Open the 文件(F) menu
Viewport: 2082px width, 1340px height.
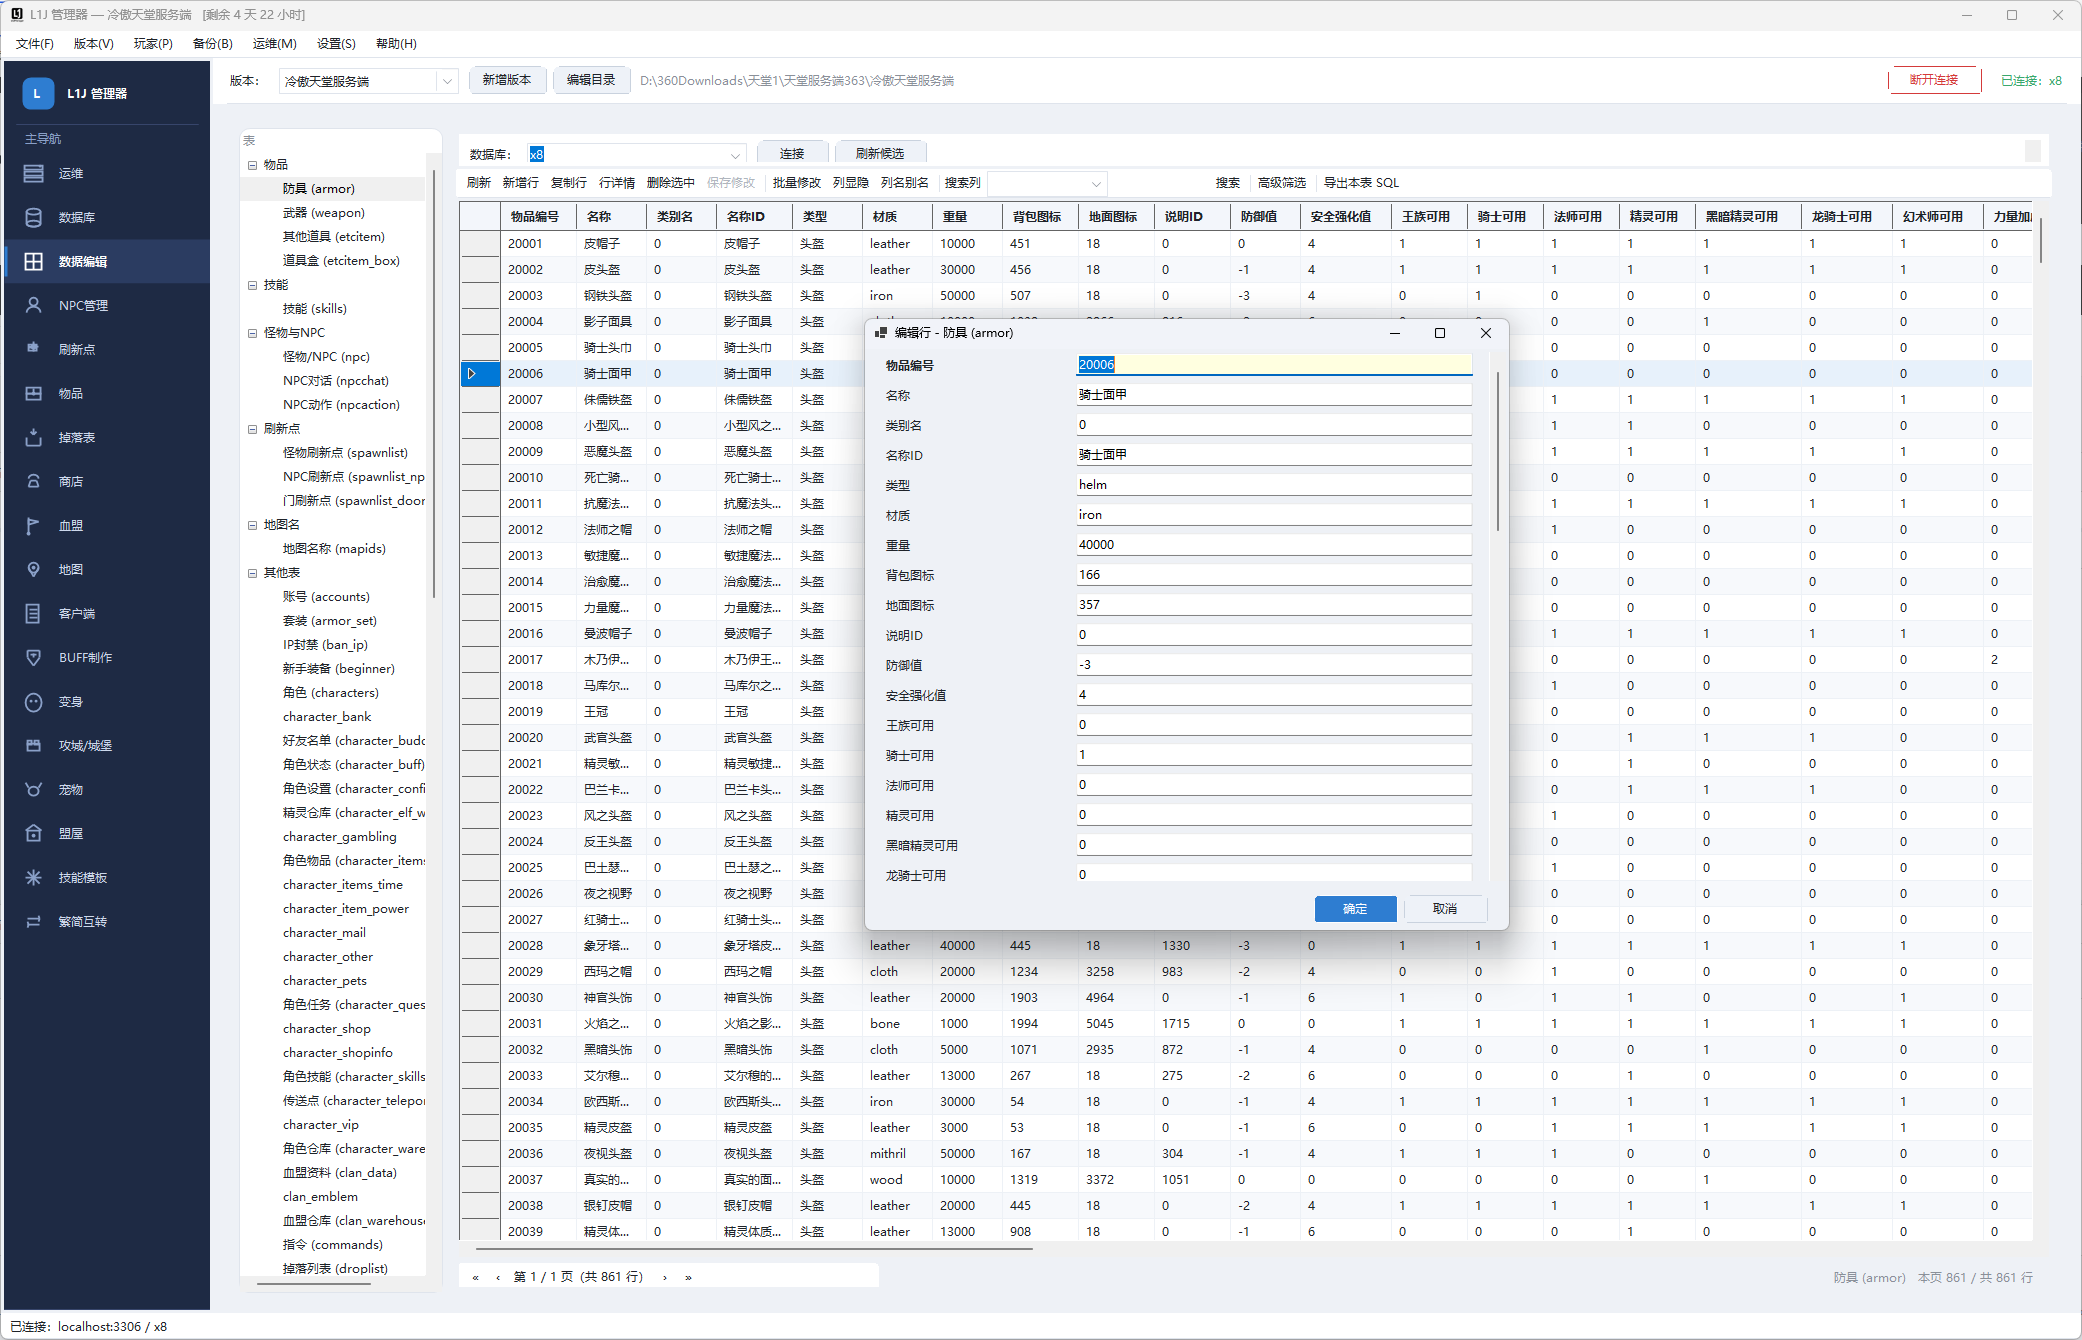35,43
